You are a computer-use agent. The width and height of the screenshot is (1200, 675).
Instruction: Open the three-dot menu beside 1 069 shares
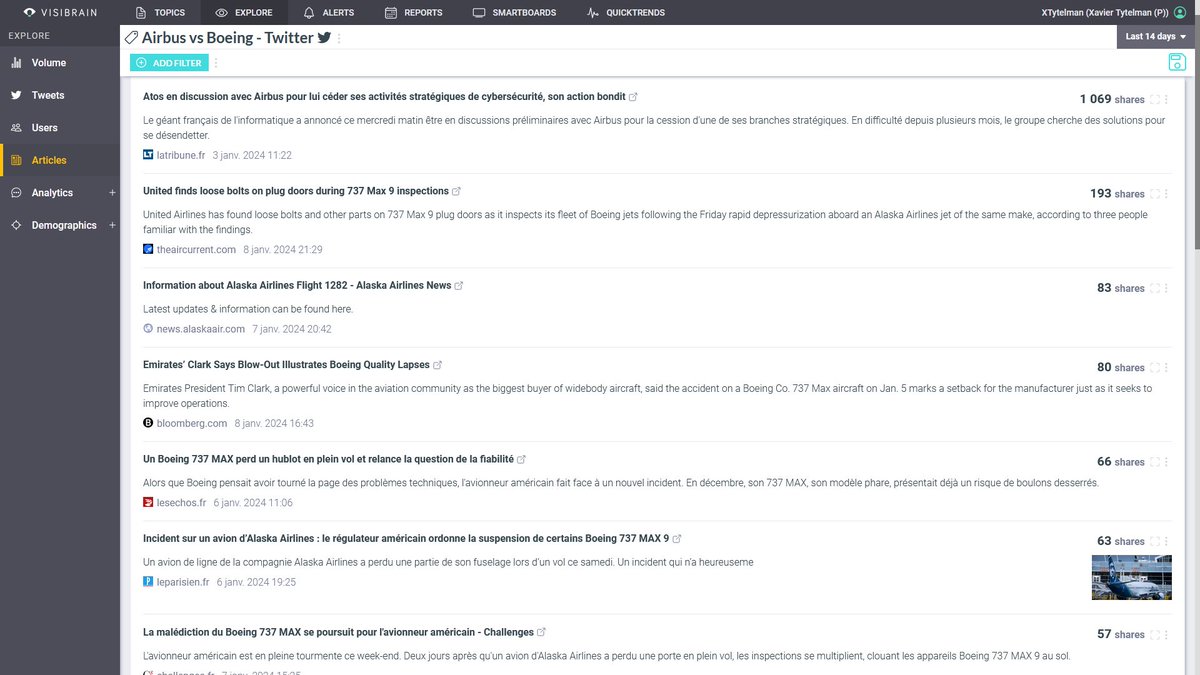tap(1167, 99)
